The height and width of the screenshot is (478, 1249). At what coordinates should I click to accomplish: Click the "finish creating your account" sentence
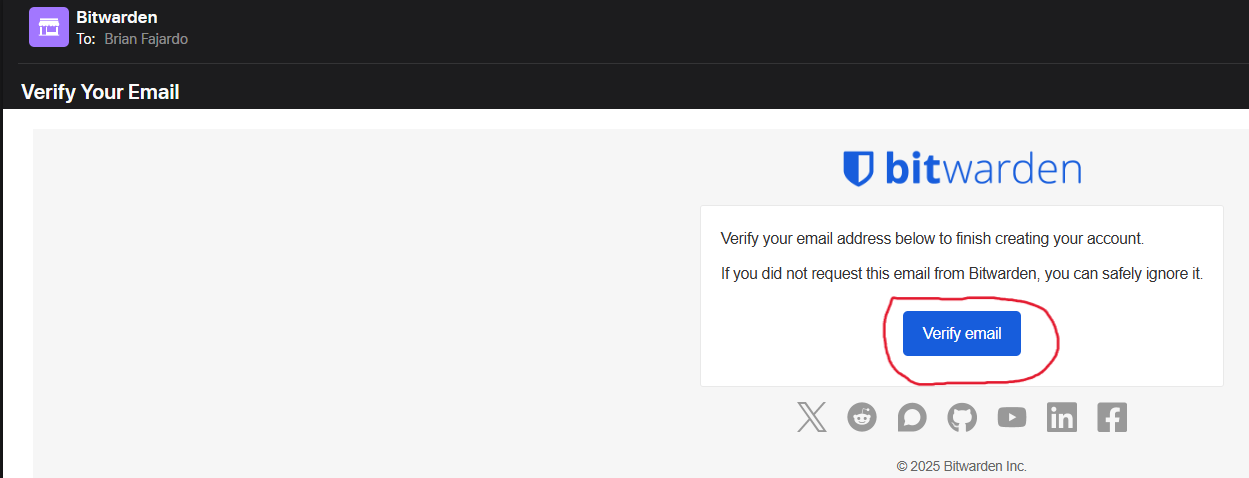931,239
